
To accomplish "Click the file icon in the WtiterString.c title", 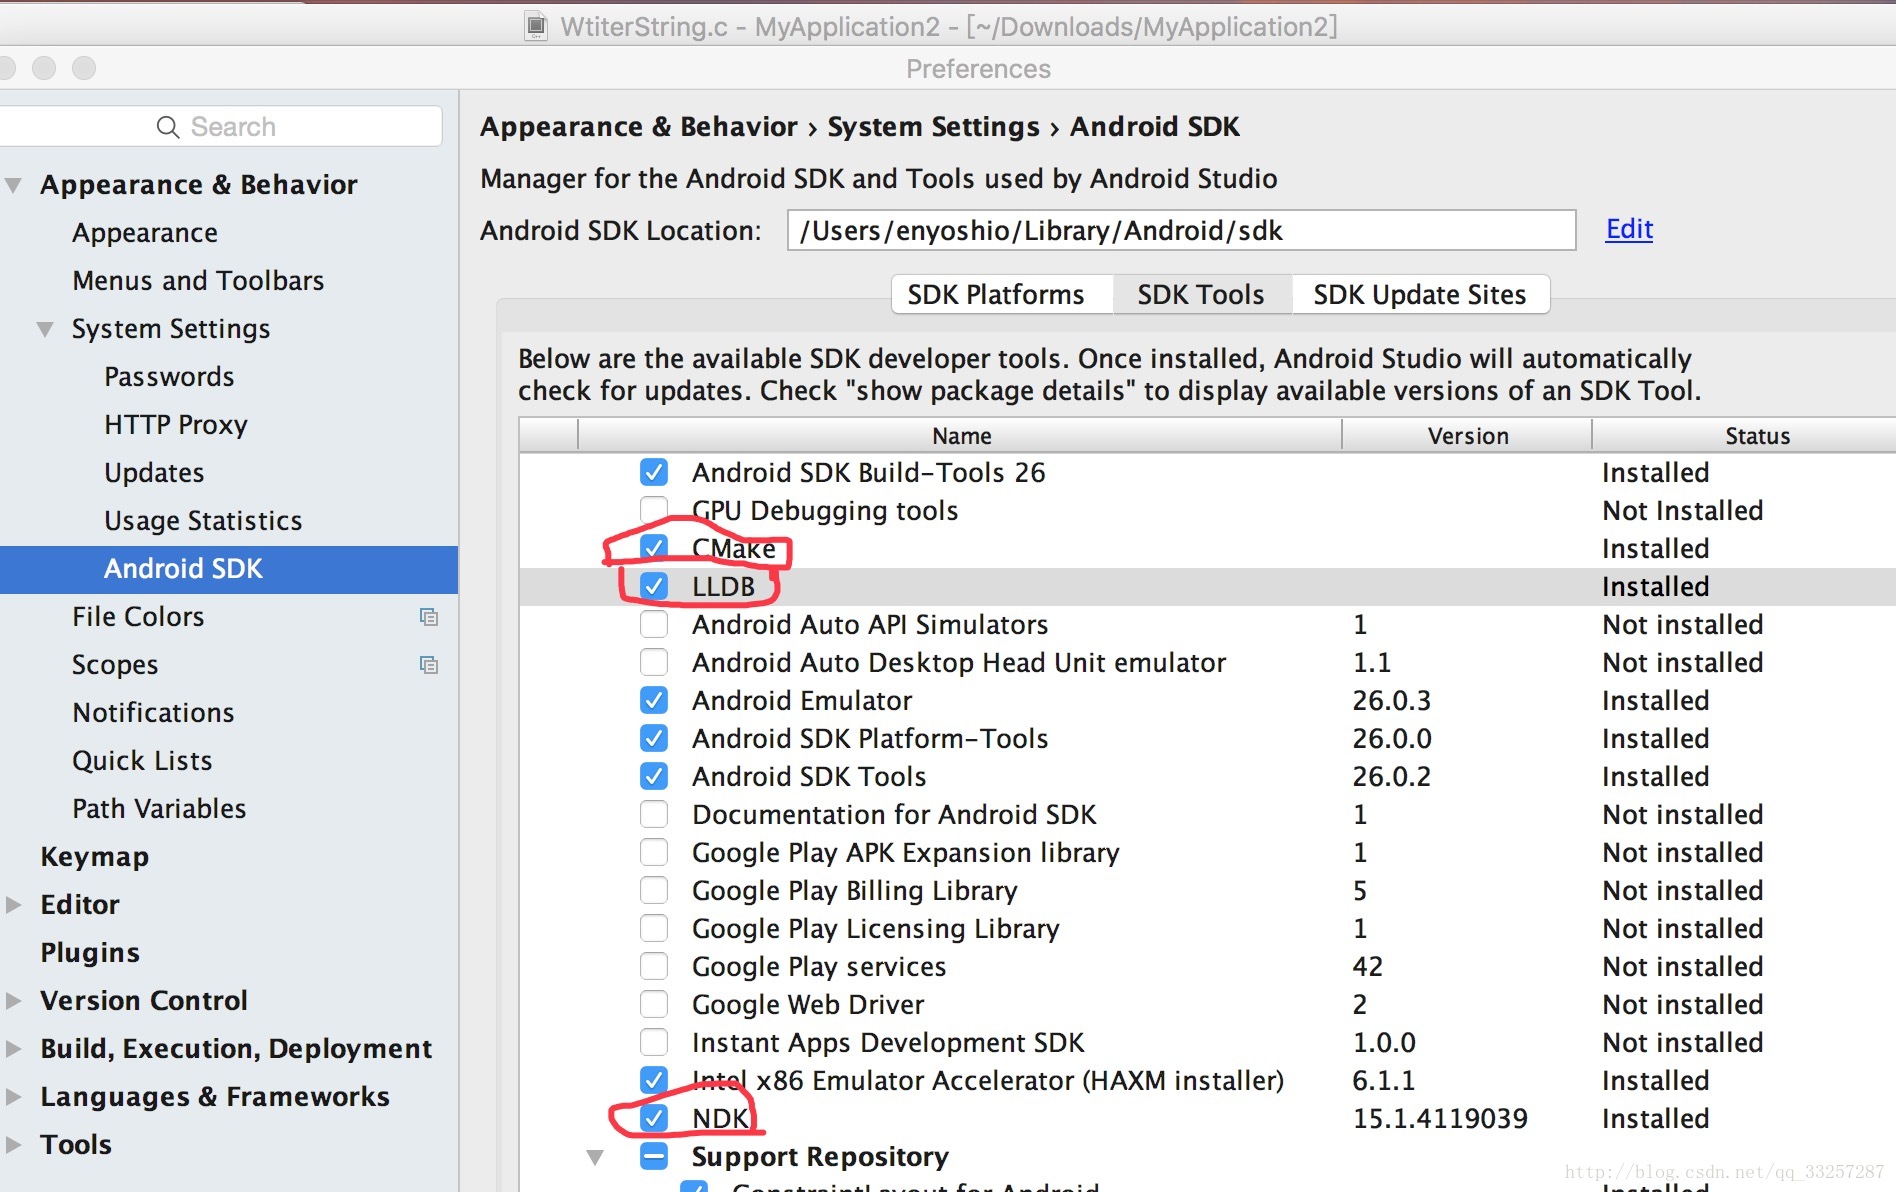I will pos(537,26).
